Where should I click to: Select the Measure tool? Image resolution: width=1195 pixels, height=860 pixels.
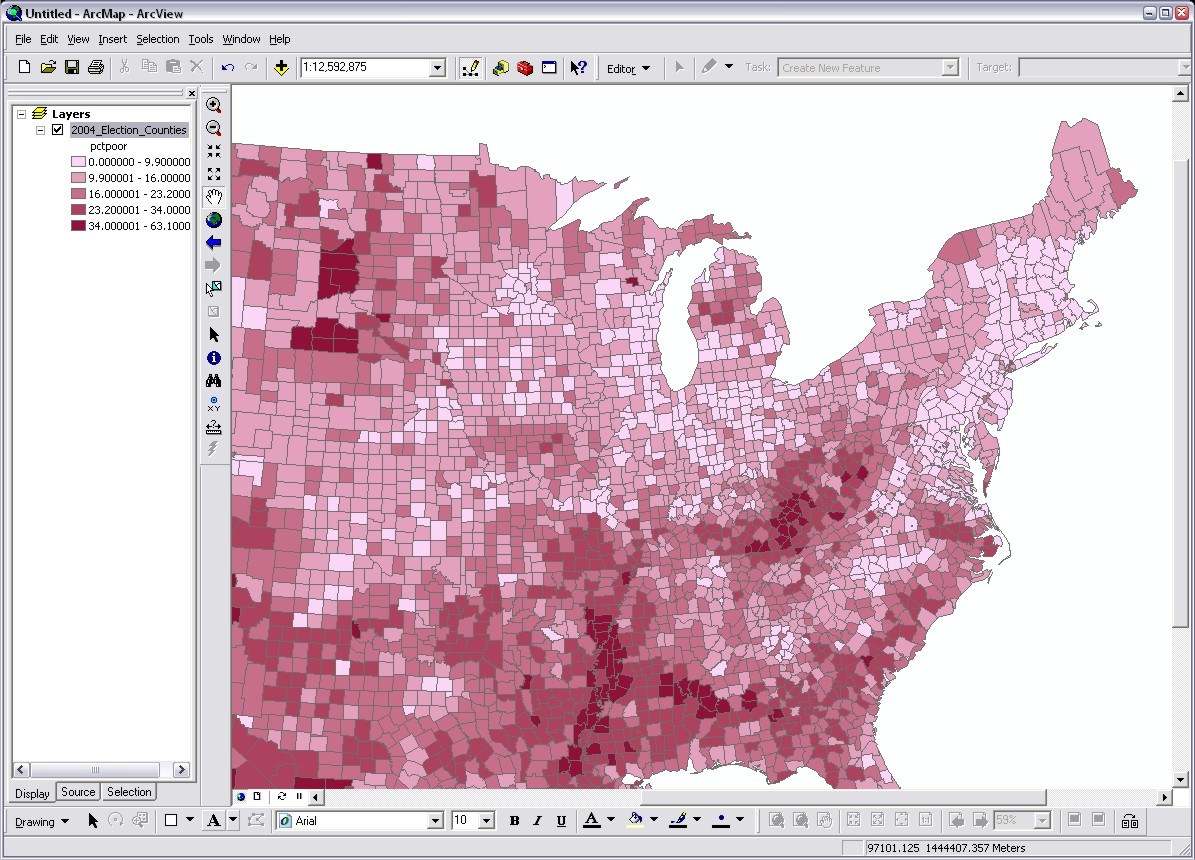(x=214, y=427)
